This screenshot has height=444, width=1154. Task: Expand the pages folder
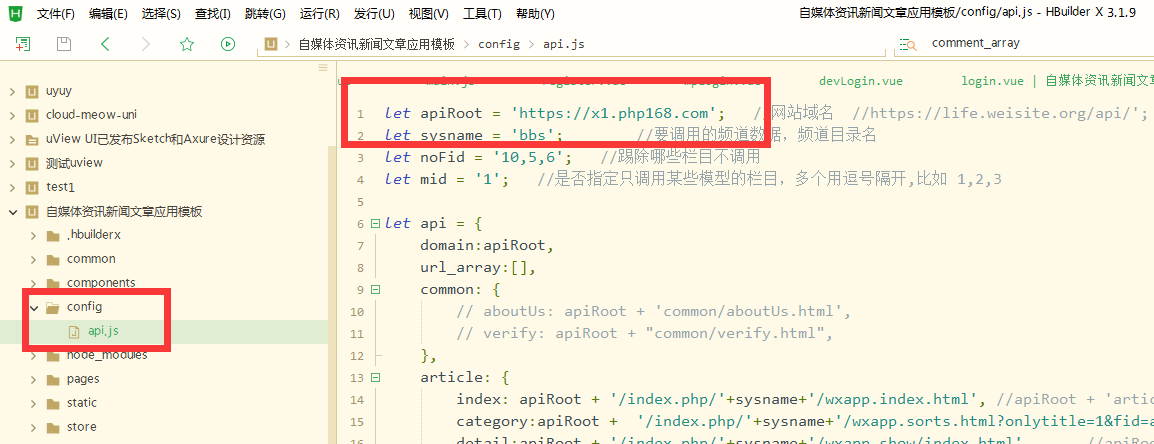tap(34, 379)
